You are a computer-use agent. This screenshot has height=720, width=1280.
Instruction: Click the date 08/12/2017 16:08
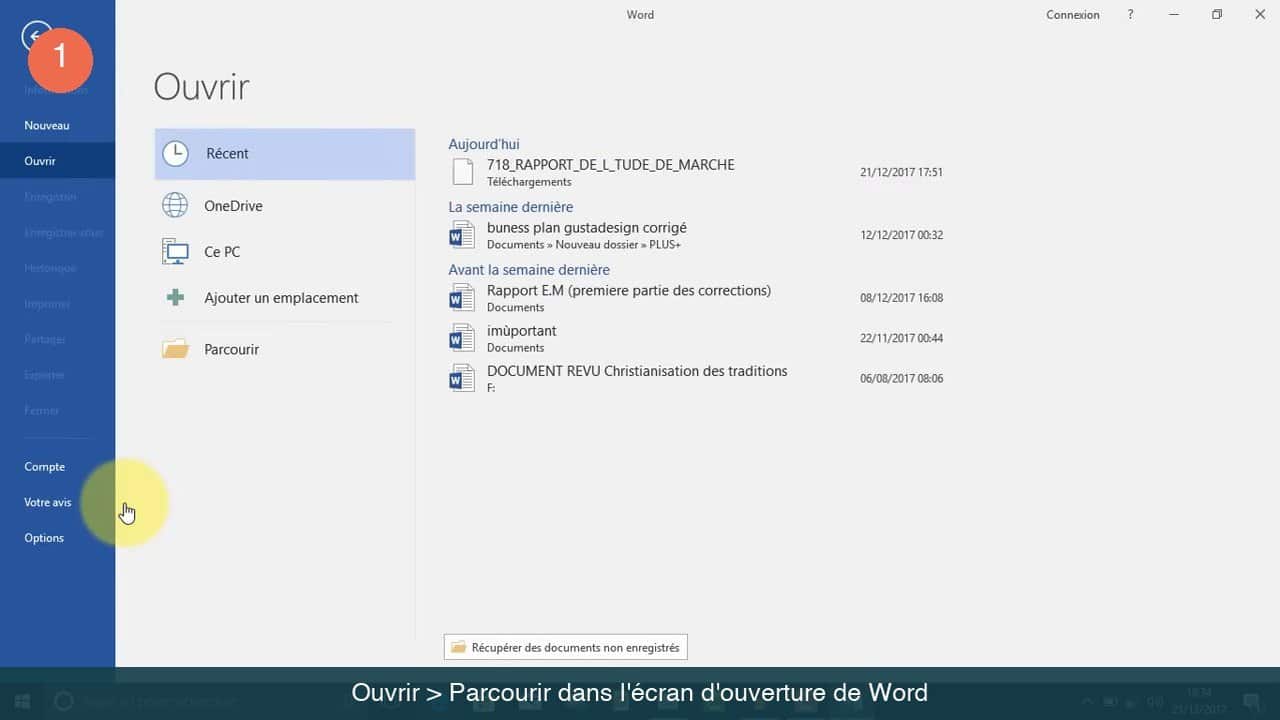pyautogui.click(x=901, y=298)
